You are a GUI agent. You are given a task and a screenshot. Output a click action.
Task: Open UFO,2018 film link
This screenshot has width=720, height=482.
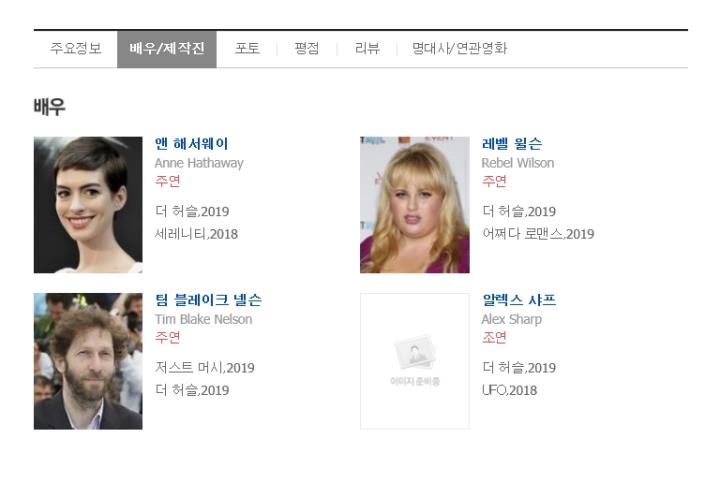pyautogui.click(x=509, y=390)
